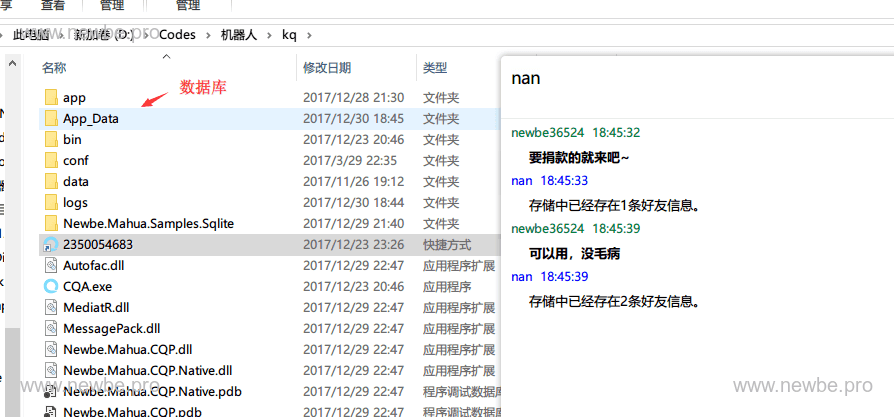Sort files by 名称 column header

coord(54,68)
